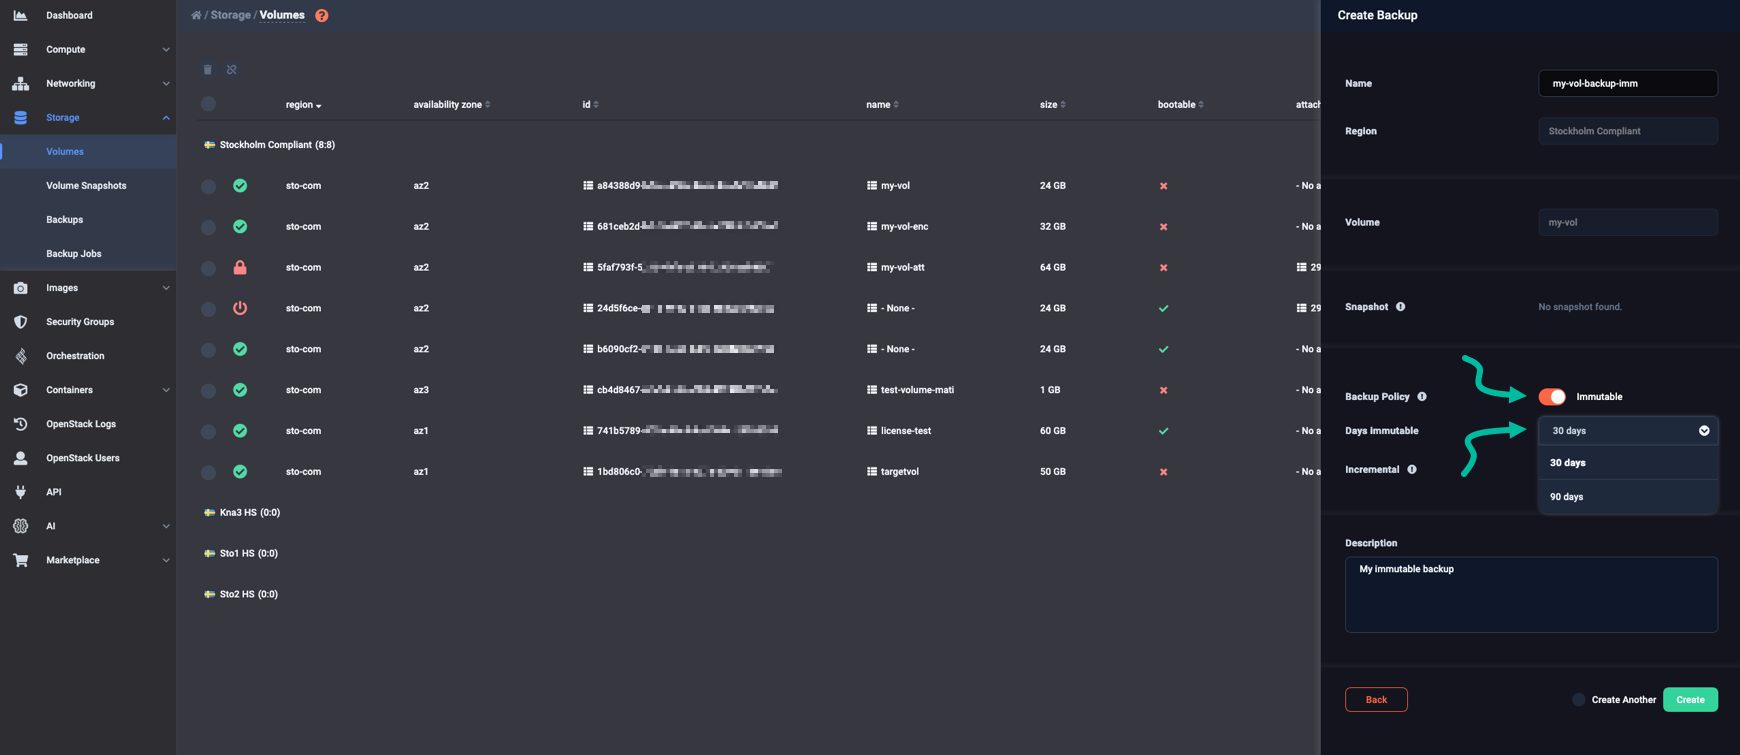Toggle the Immutable backup policy switch
Image resolution: width=1740 pixels, height=755 pixels.
click(x=1552, y=397)
